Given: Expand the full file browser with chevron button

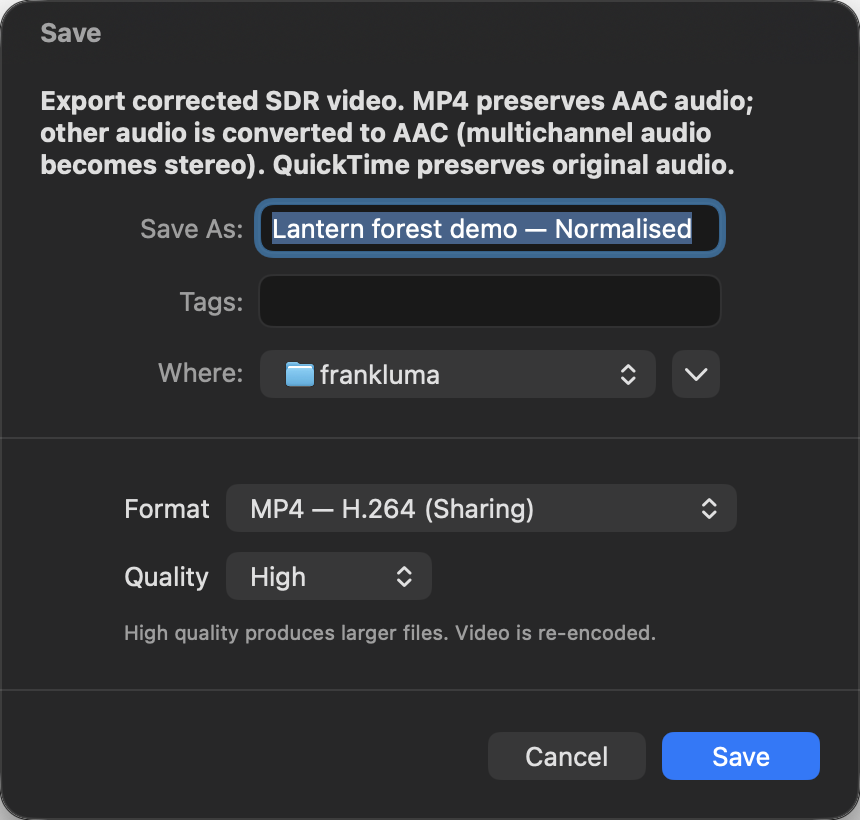Looking at the screenshot, I should coord(695,374).
